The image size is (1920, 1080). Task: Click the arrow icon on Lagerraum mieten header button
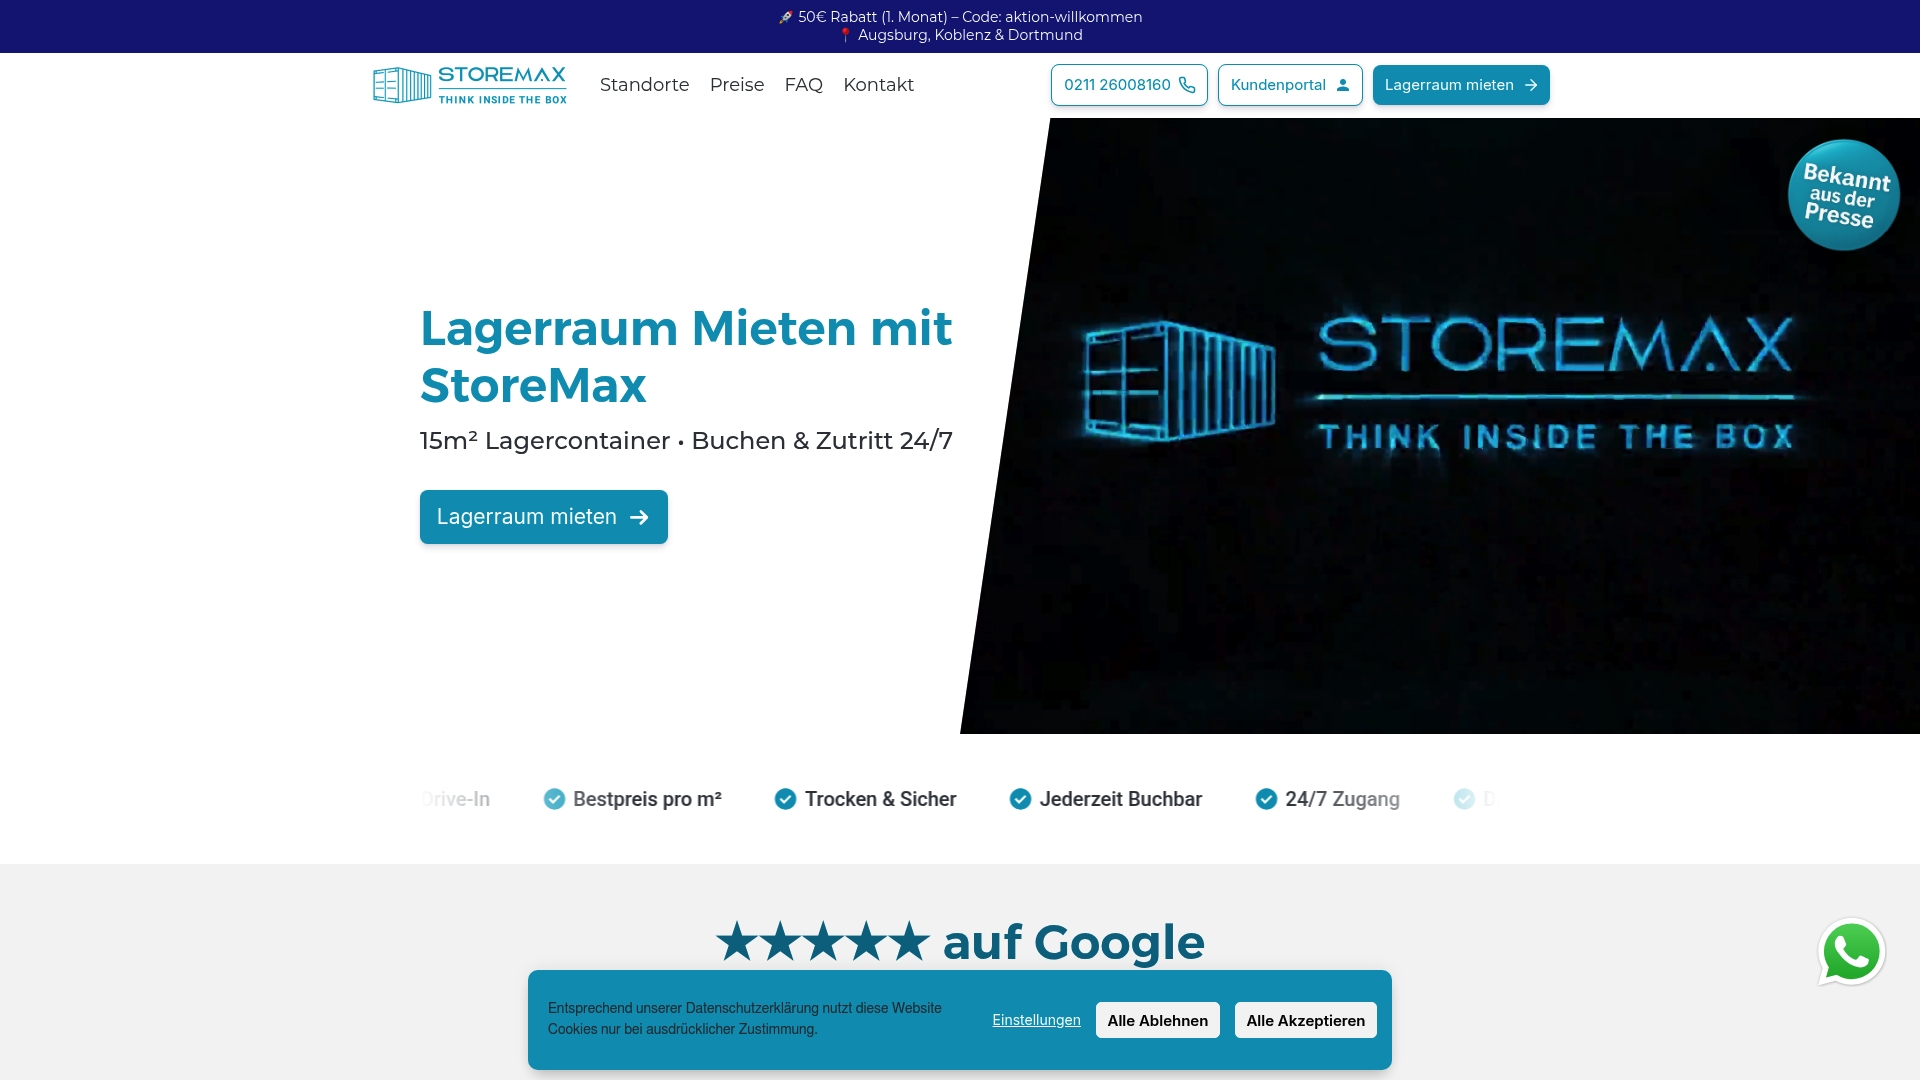point(1529,85)
